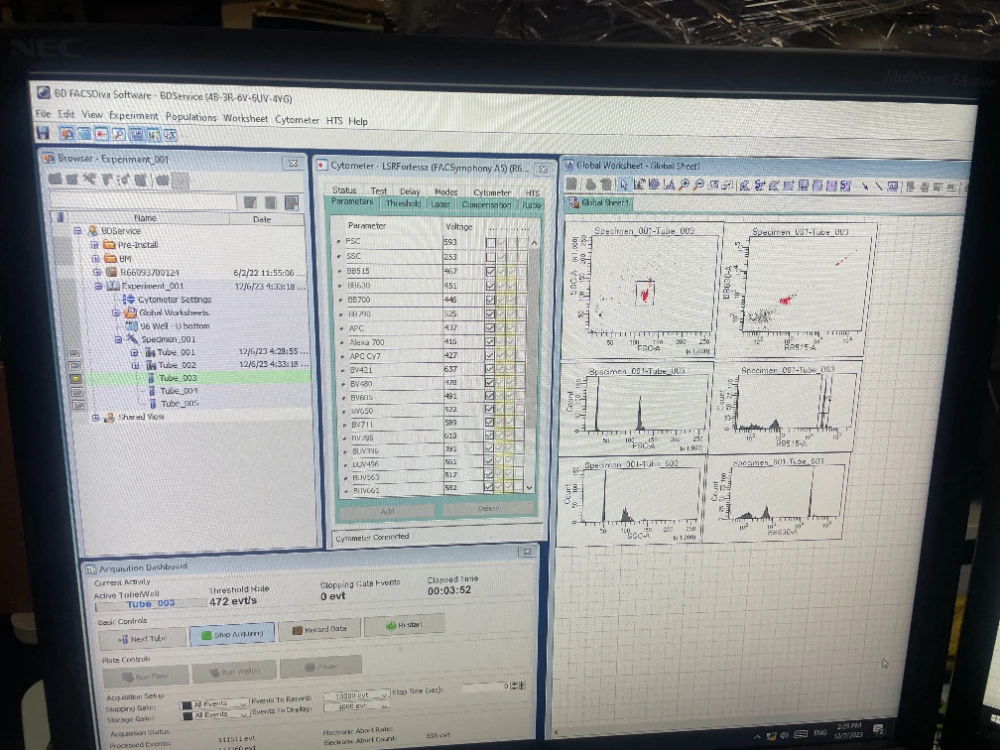Expand the Tube_001 tree node

click(134, 352)
